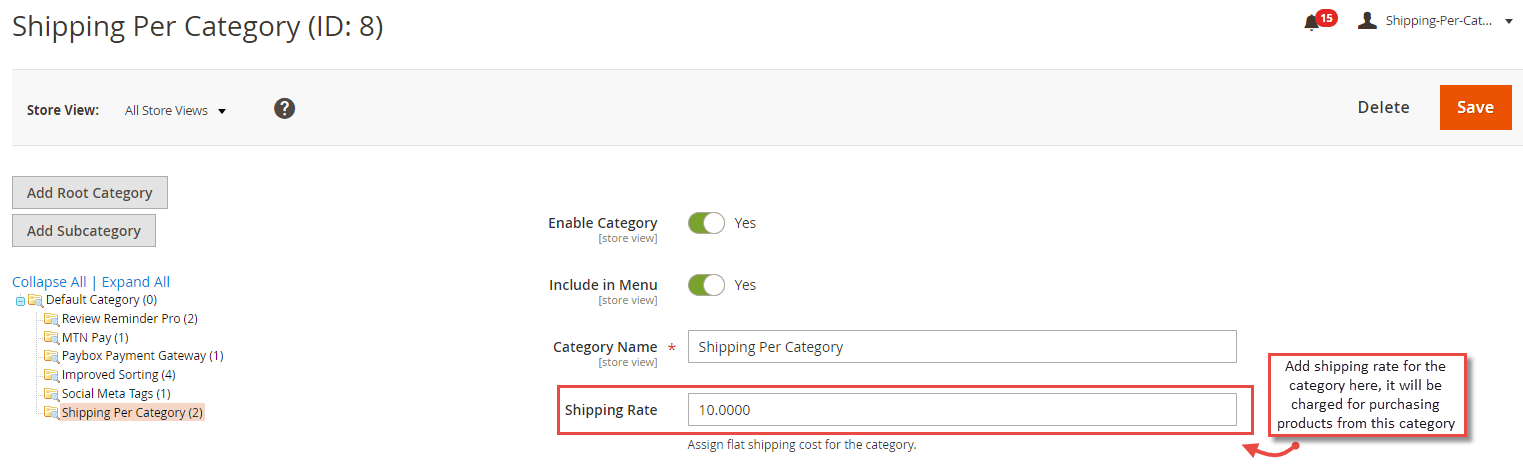Click the Expand All link

tap(136, 282)
